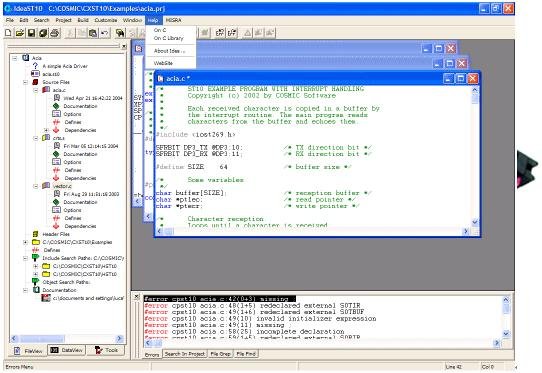Open the Search In Project output tab
Viewport: 542px width, 373px height.
point(185,354)
